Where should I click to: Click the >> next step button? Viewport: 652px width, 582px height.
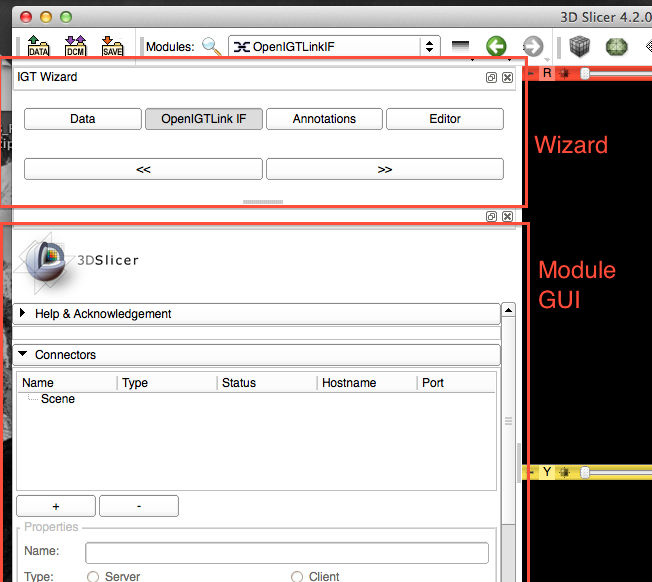385,170
